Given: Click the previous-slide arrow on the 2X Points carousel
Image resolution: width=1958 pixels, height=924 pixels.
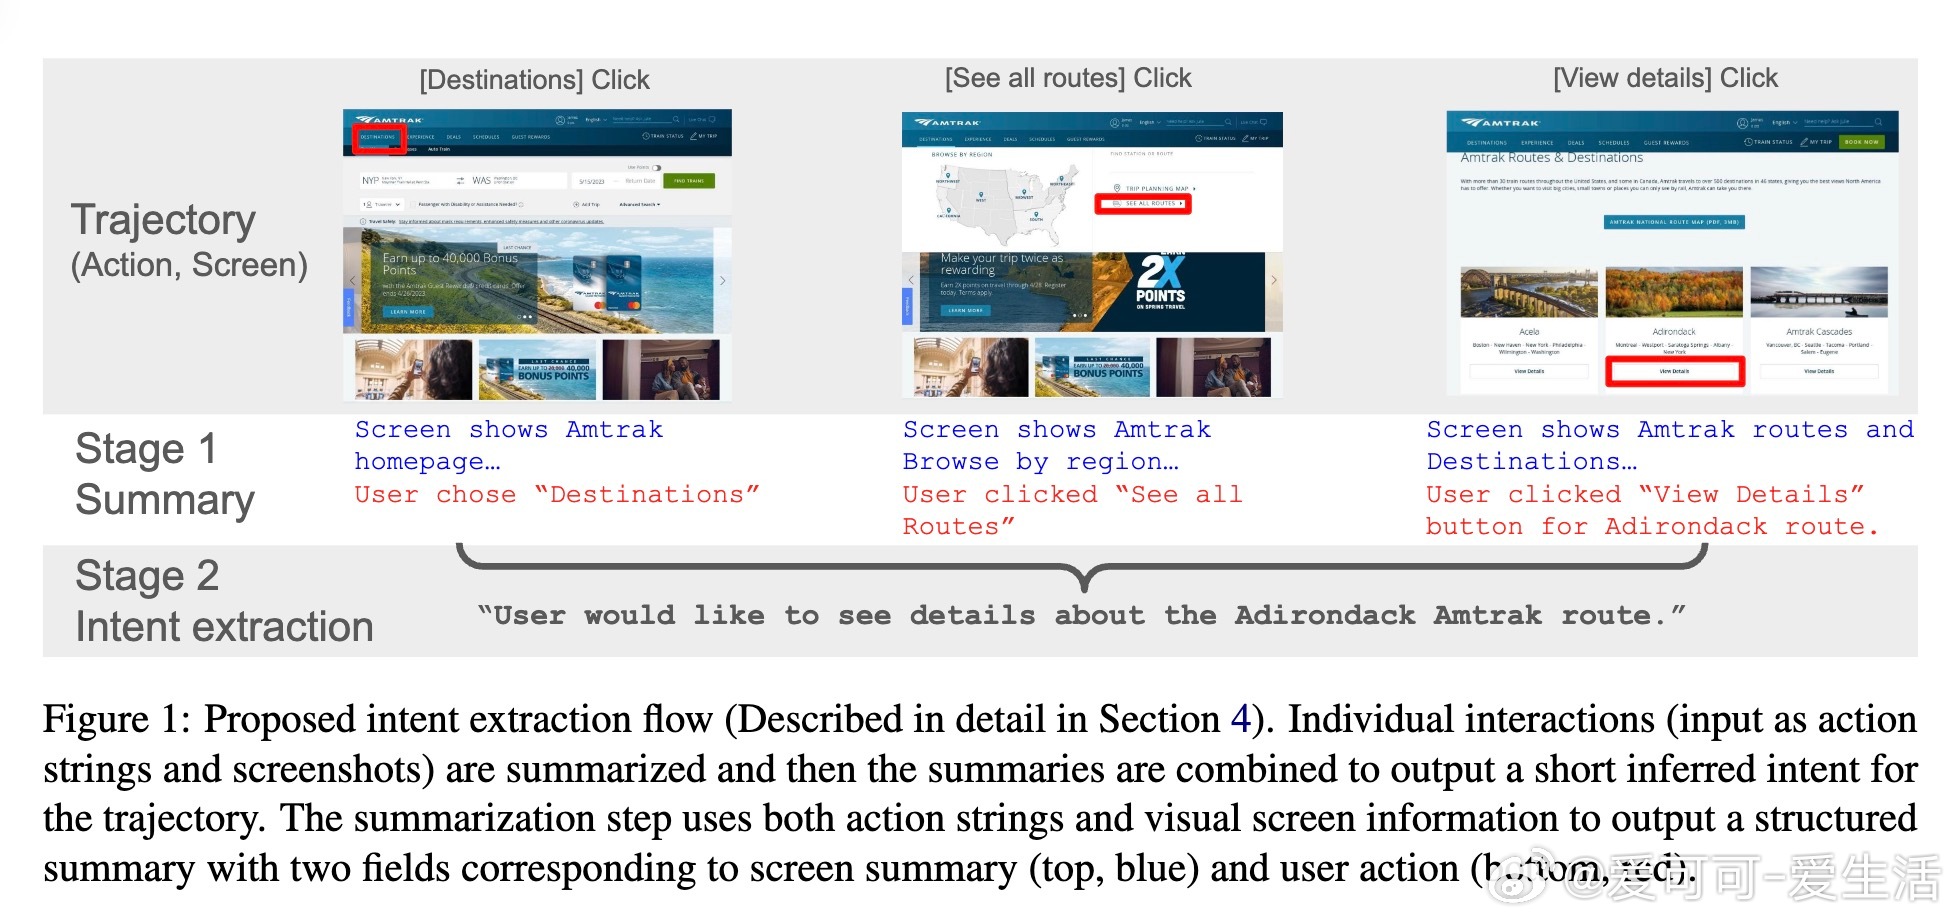Looking at the screenshot, I should [x=911, y=281].
